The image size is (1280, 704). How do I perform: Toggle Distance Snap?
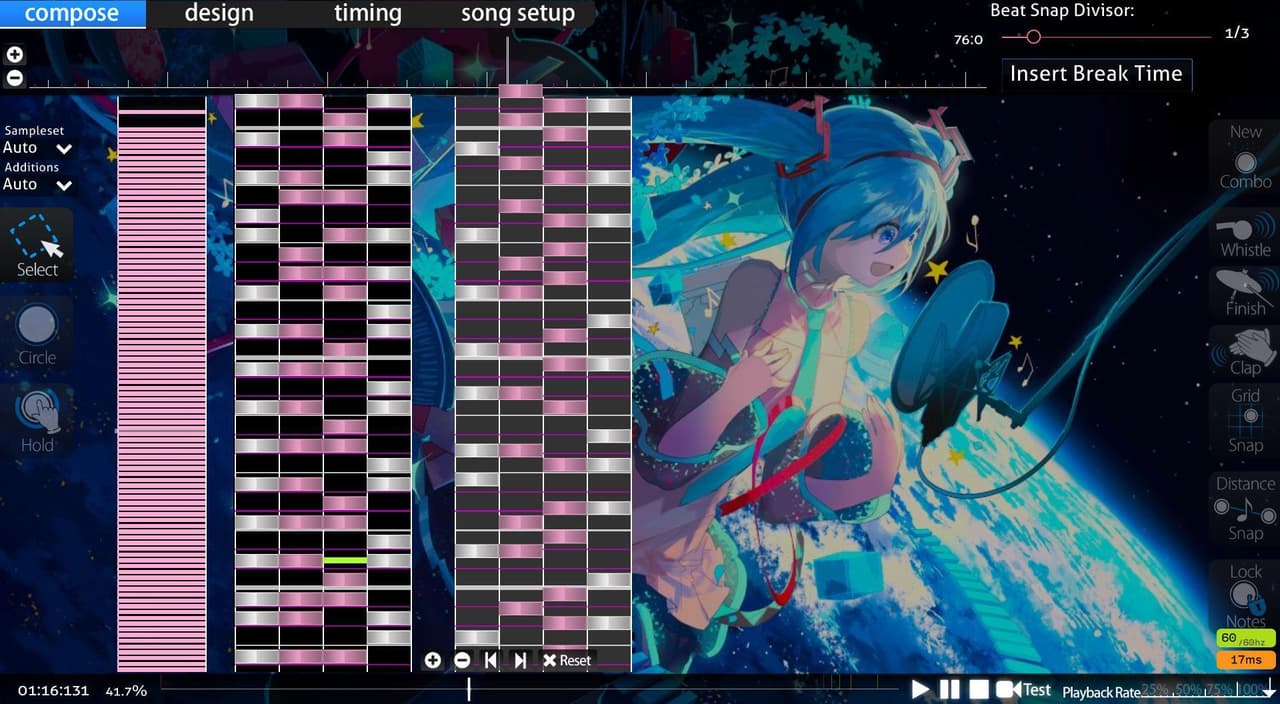coord(1245,509)
